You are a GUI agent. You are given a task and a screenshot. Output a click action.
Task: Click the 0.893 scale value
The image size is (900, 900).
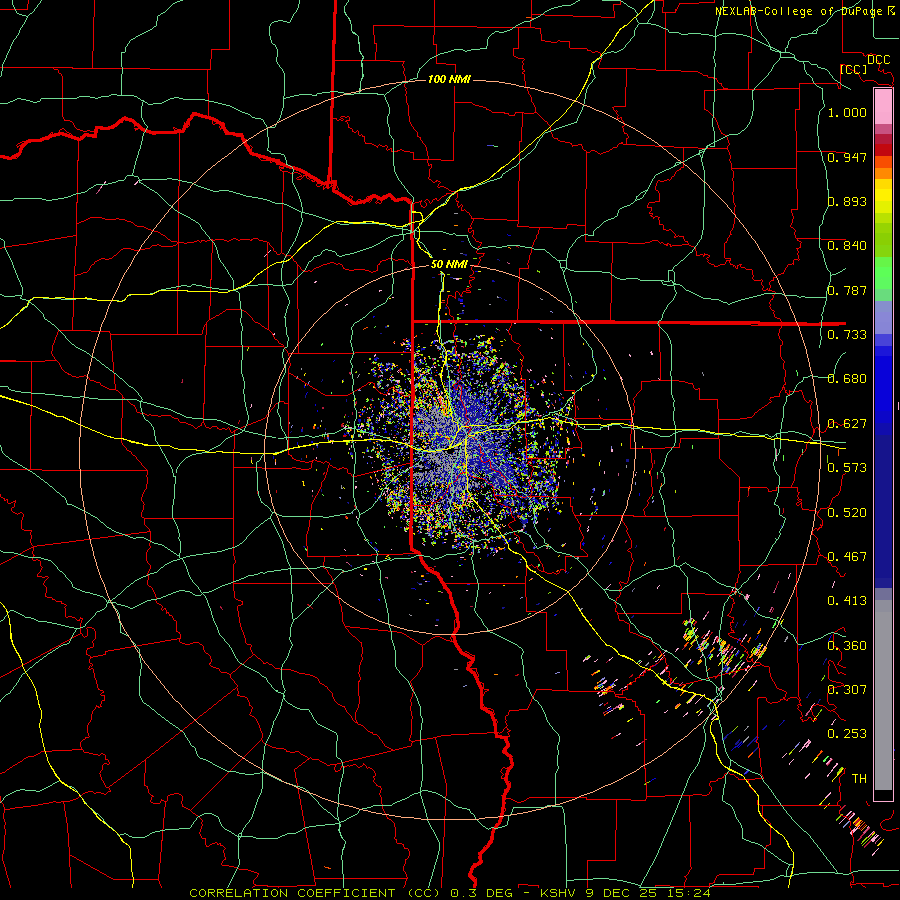click(847, 201)
